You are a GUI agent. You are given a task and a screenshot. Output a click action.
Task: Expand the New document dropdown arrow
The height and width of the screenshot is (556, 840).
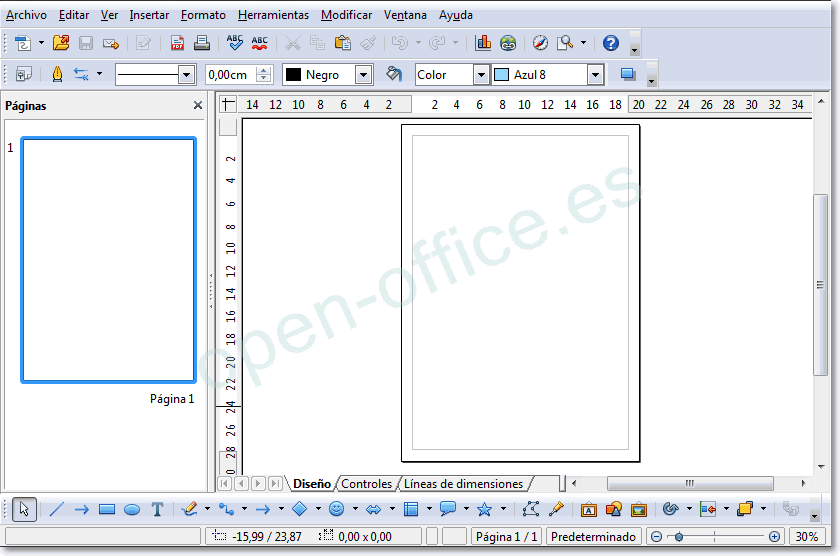click(41, 43)
